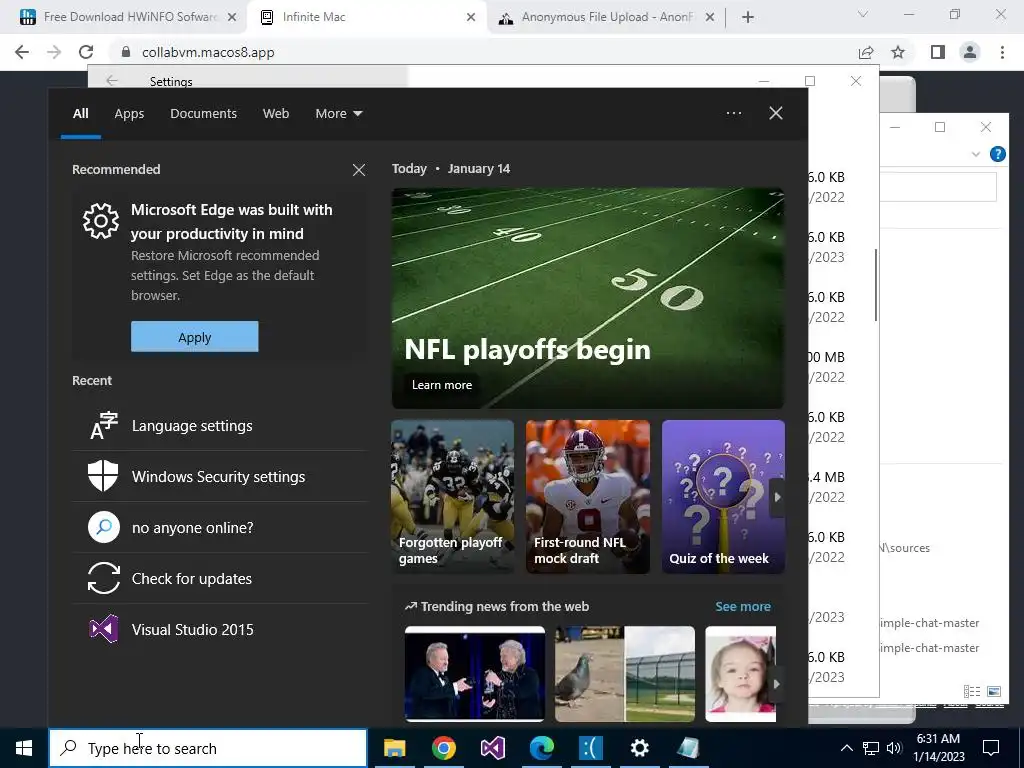
Task: Open the Forgotten playoff games card
Action: point(453,496)
